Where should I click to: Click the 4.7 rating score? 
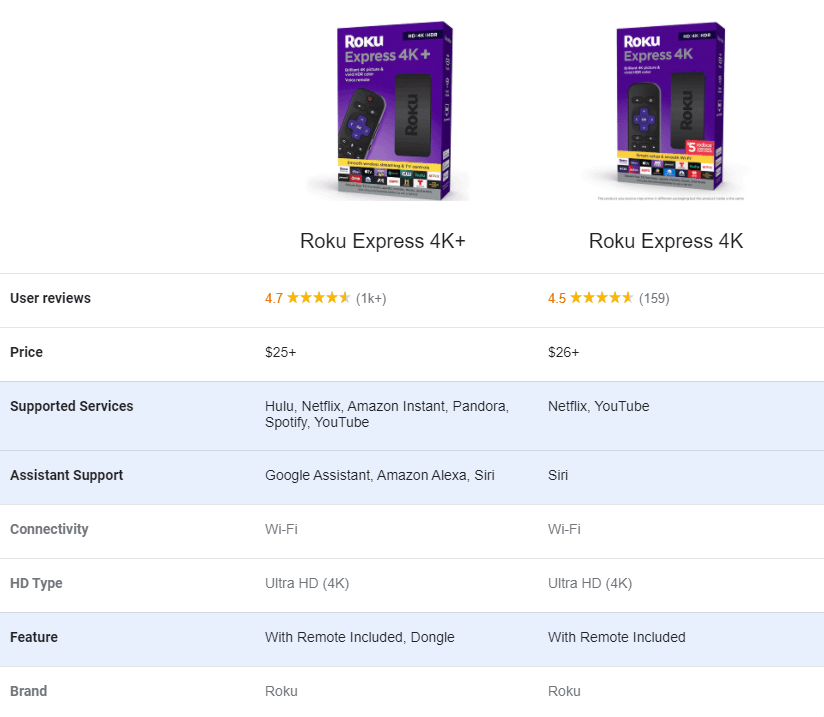pyautogui.click(x=274, y=298)
